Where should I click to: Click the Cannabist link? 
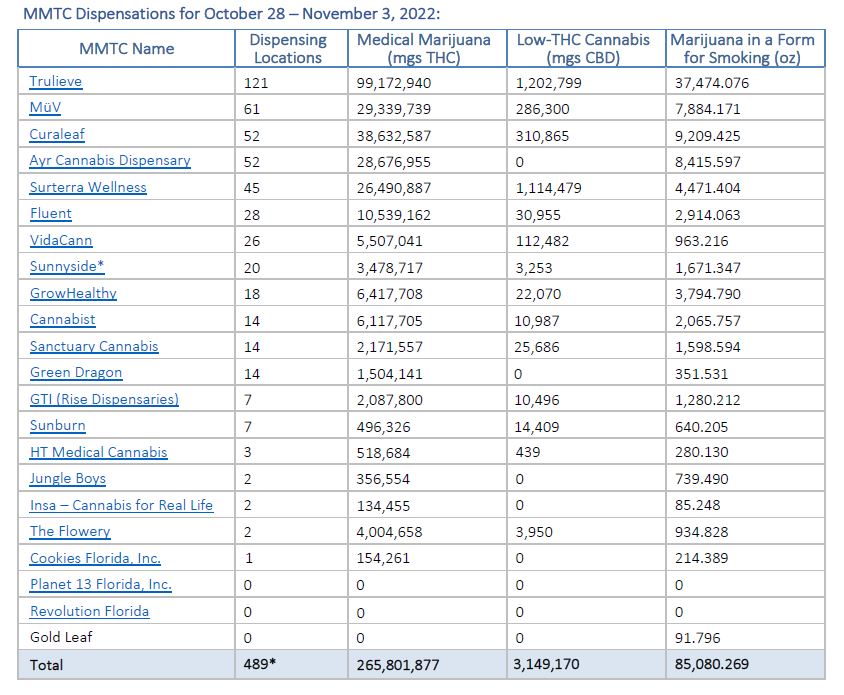tap(63, 320)
